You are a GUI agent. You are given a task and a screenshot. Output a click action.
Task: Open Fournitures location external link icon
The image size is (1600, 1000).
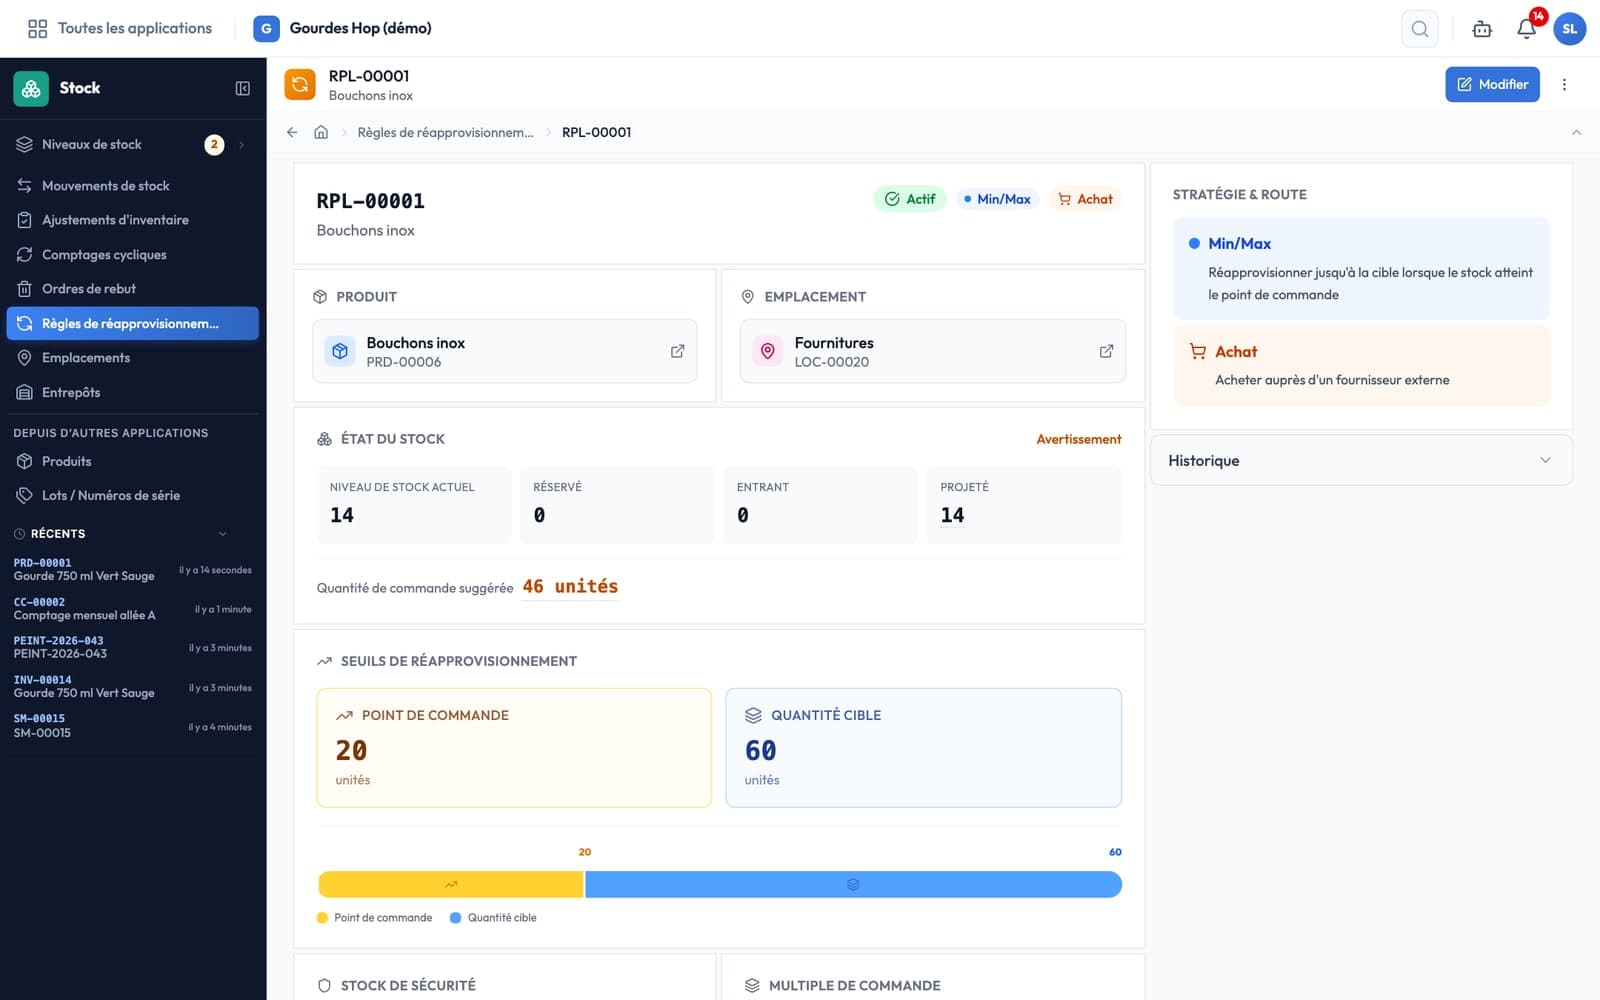tap(1106, 351)
